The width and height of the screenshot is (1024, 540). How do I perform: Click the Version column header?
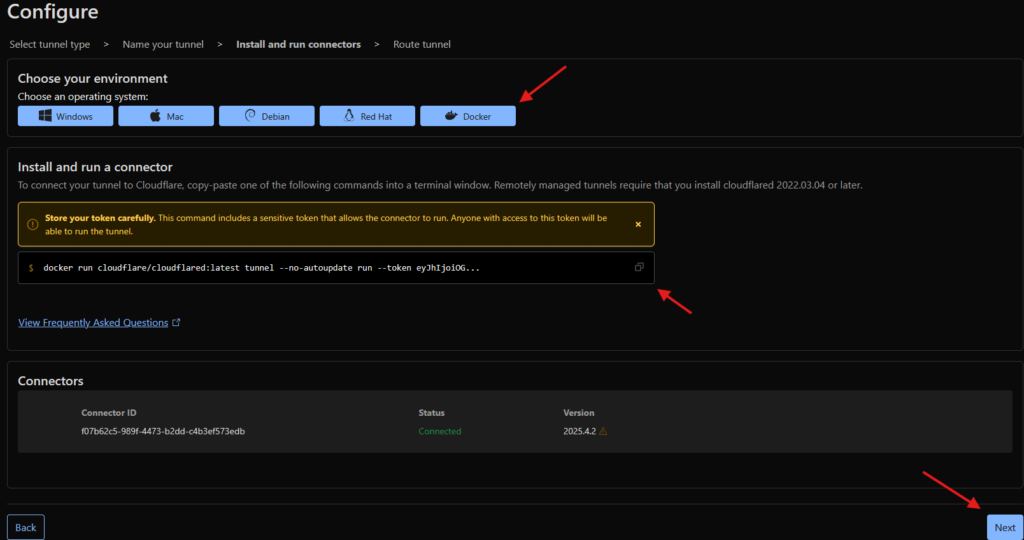[x=579, y=413]
